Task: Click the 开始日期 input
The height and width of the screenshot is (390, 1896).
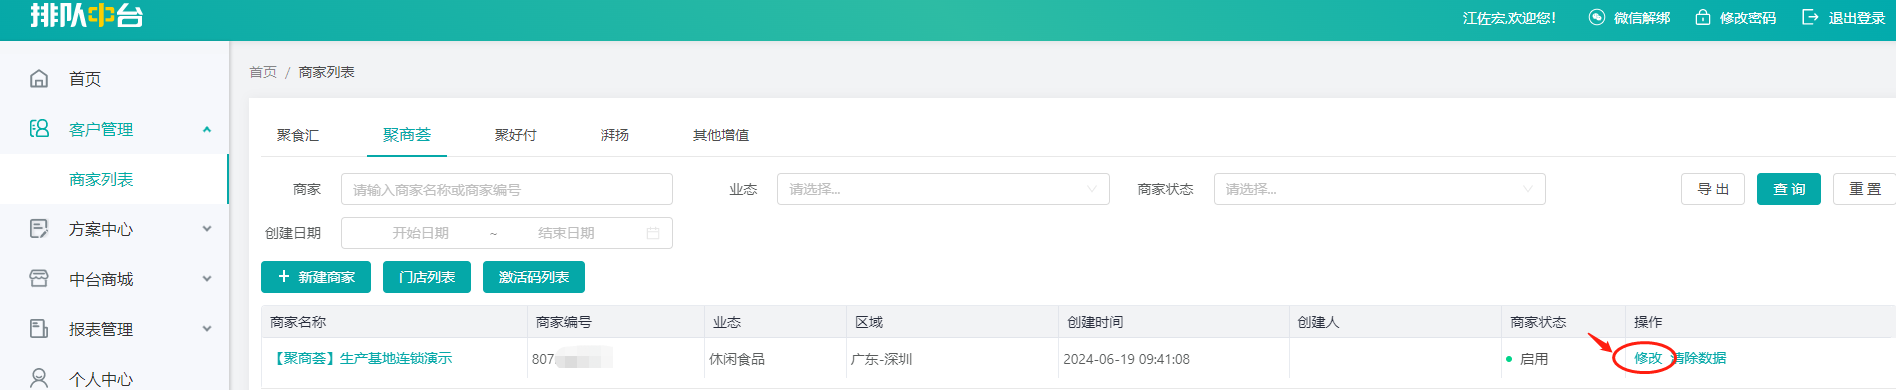Action: point(421,233)
